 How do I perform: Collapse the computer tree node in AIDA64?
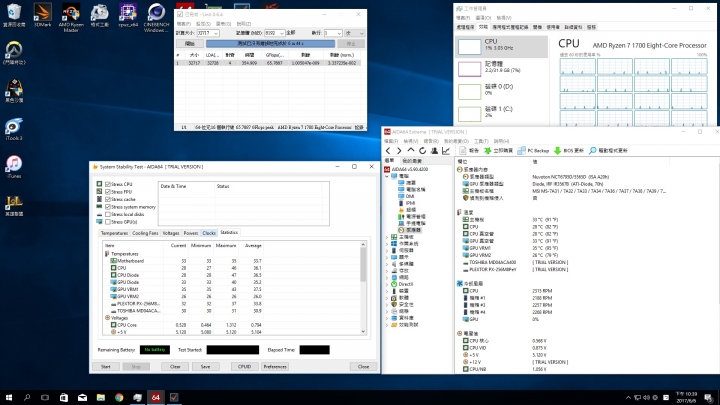(387, 176)
